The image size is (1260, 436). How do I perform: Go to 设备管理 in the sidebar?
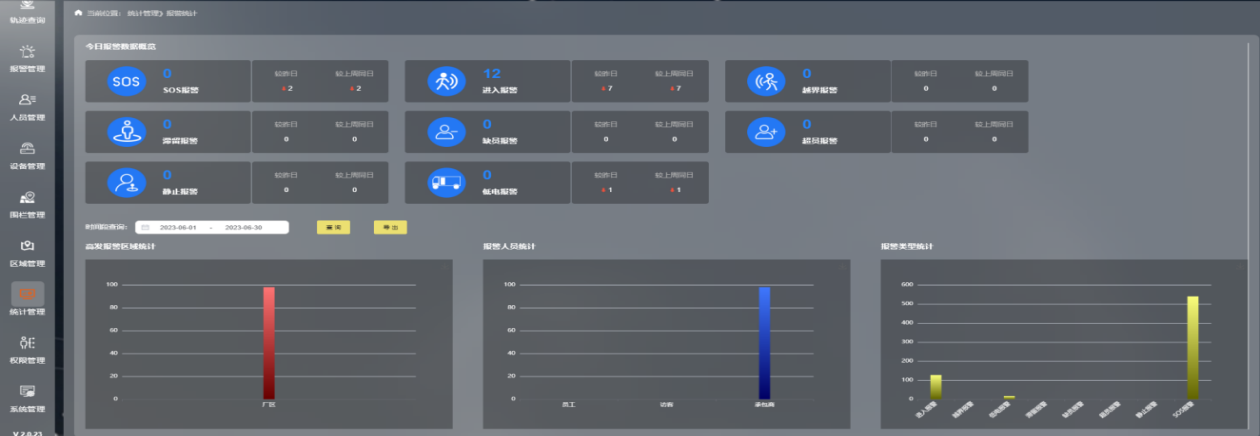(27, 155)
